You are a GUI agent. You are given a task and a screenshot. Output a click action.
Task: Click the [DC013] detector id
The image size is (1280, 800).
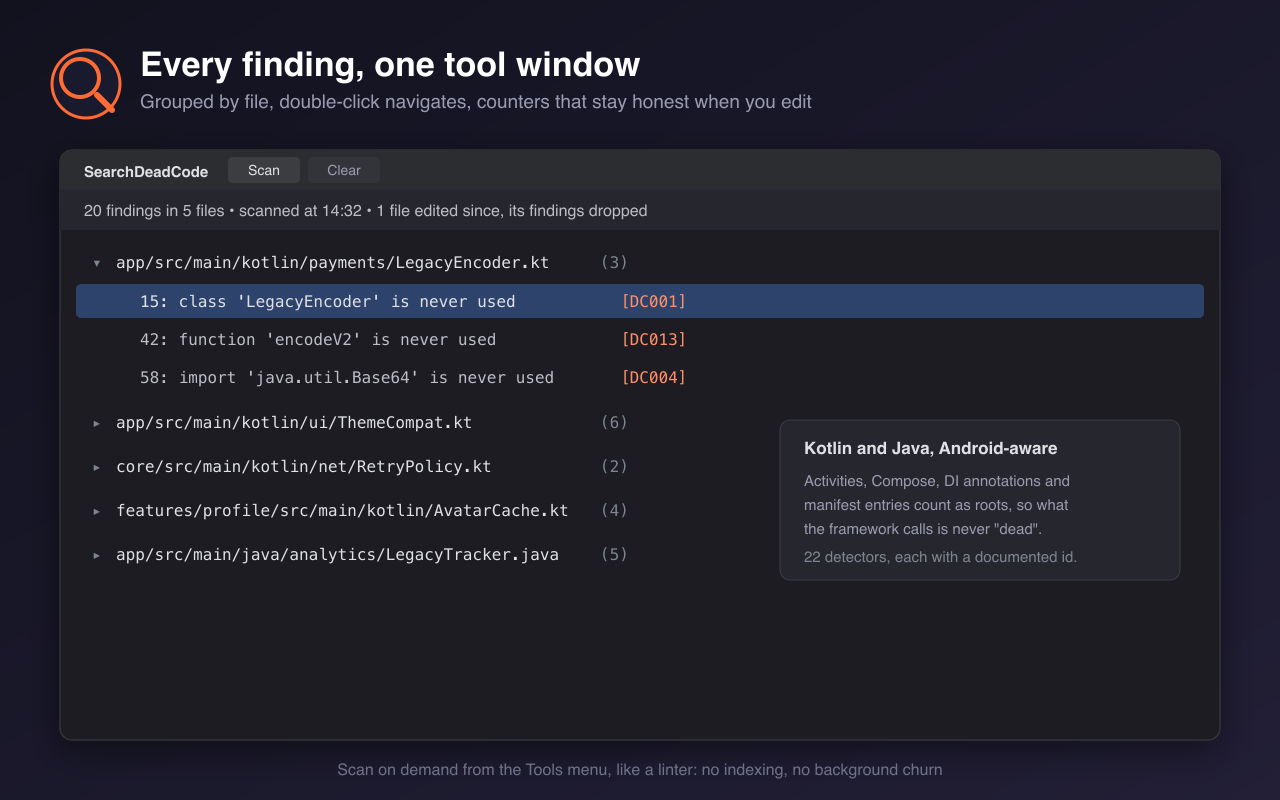[x=654, y=339]
